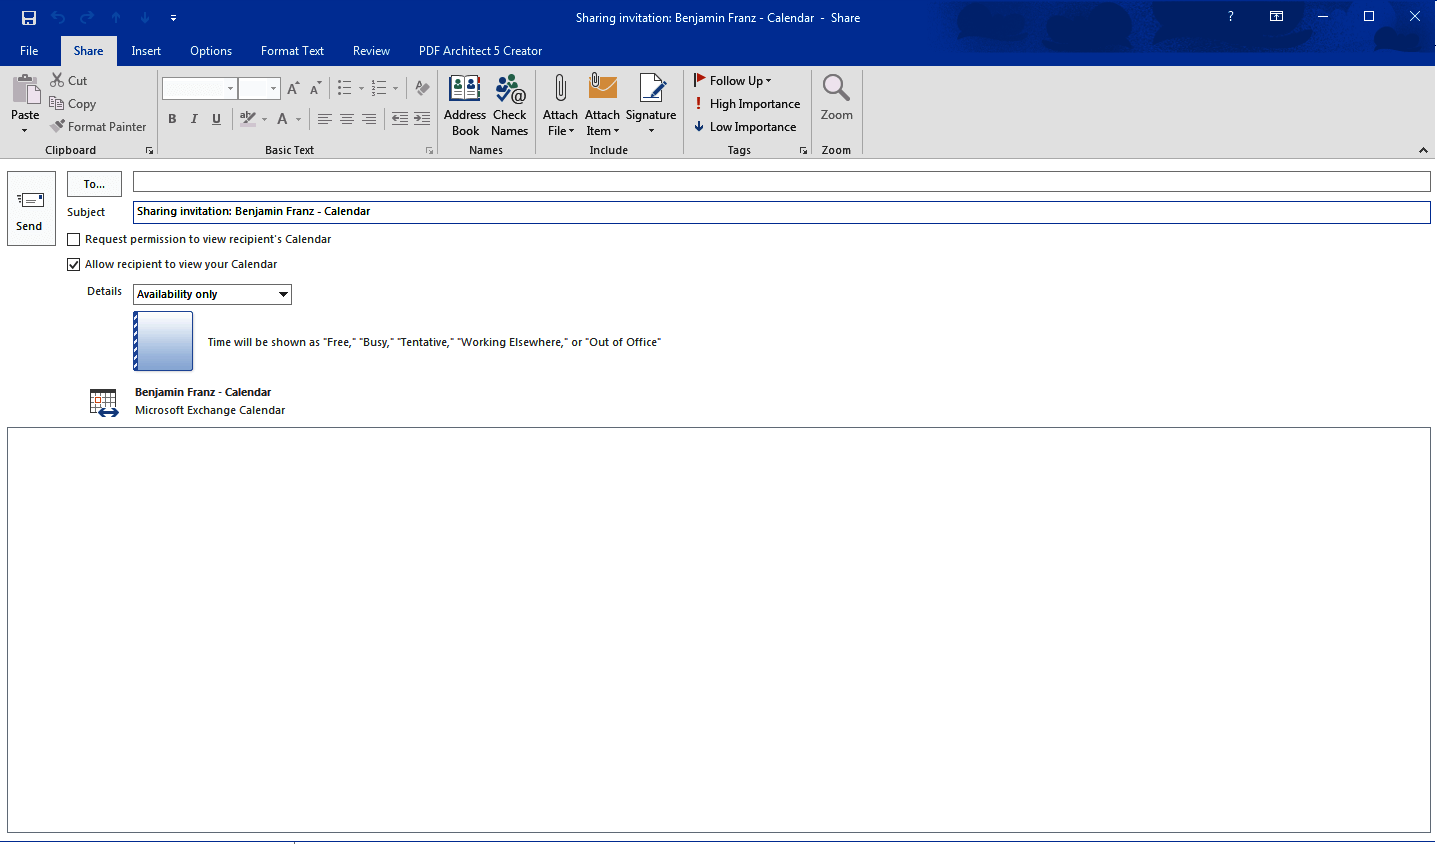Clear all formatting with the eraser icon

point(422,88)
